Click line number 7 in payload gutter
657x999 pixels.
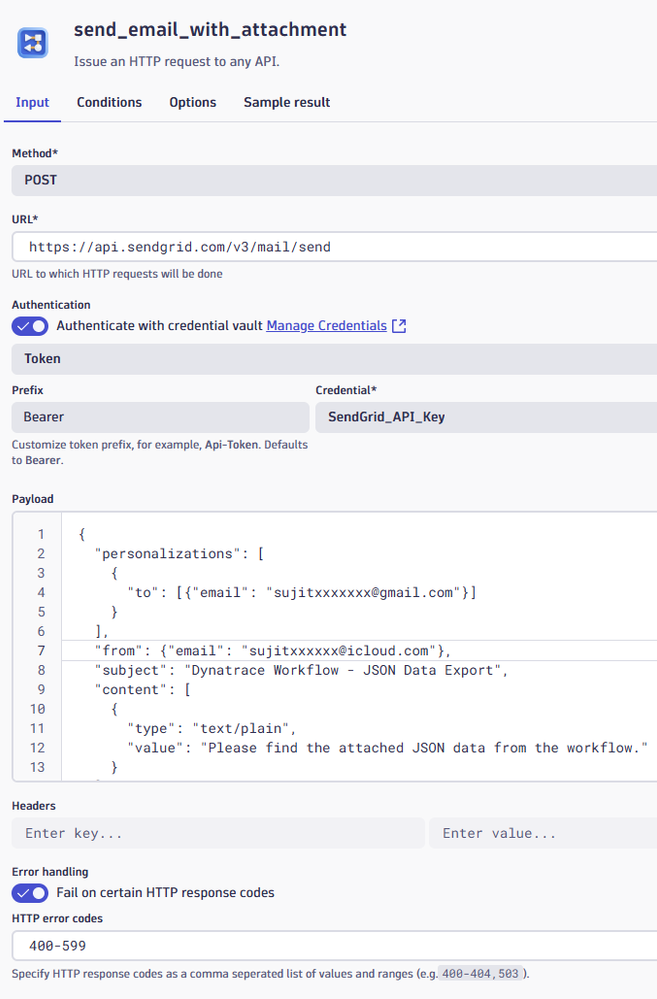(x=41, y=650)
